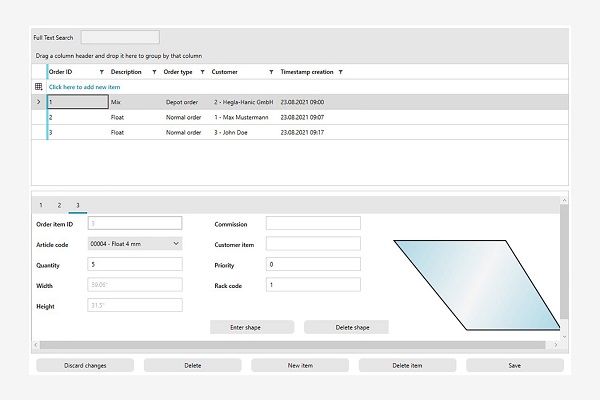
Task: Switch to order item tab 2
Action: [x=59, y=204]
